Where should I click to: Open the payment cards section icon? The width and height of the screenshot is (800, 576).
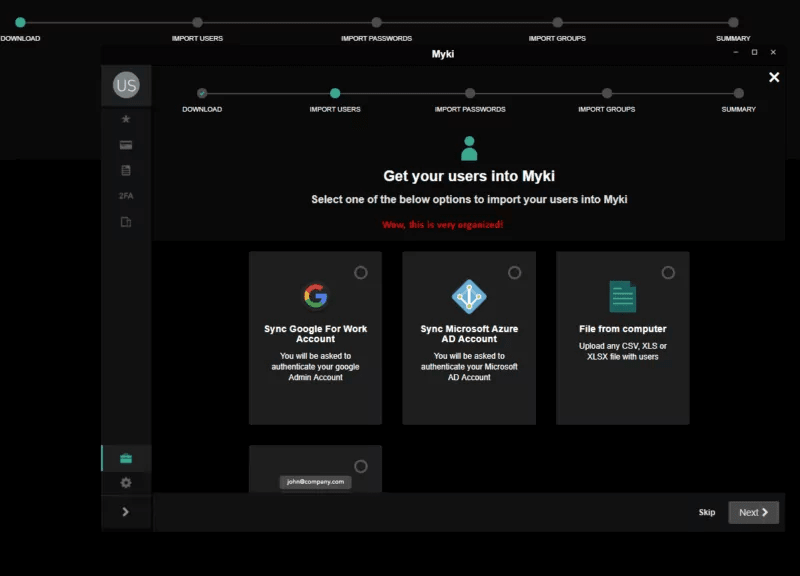pyautogui.click(x=126, y=145)
